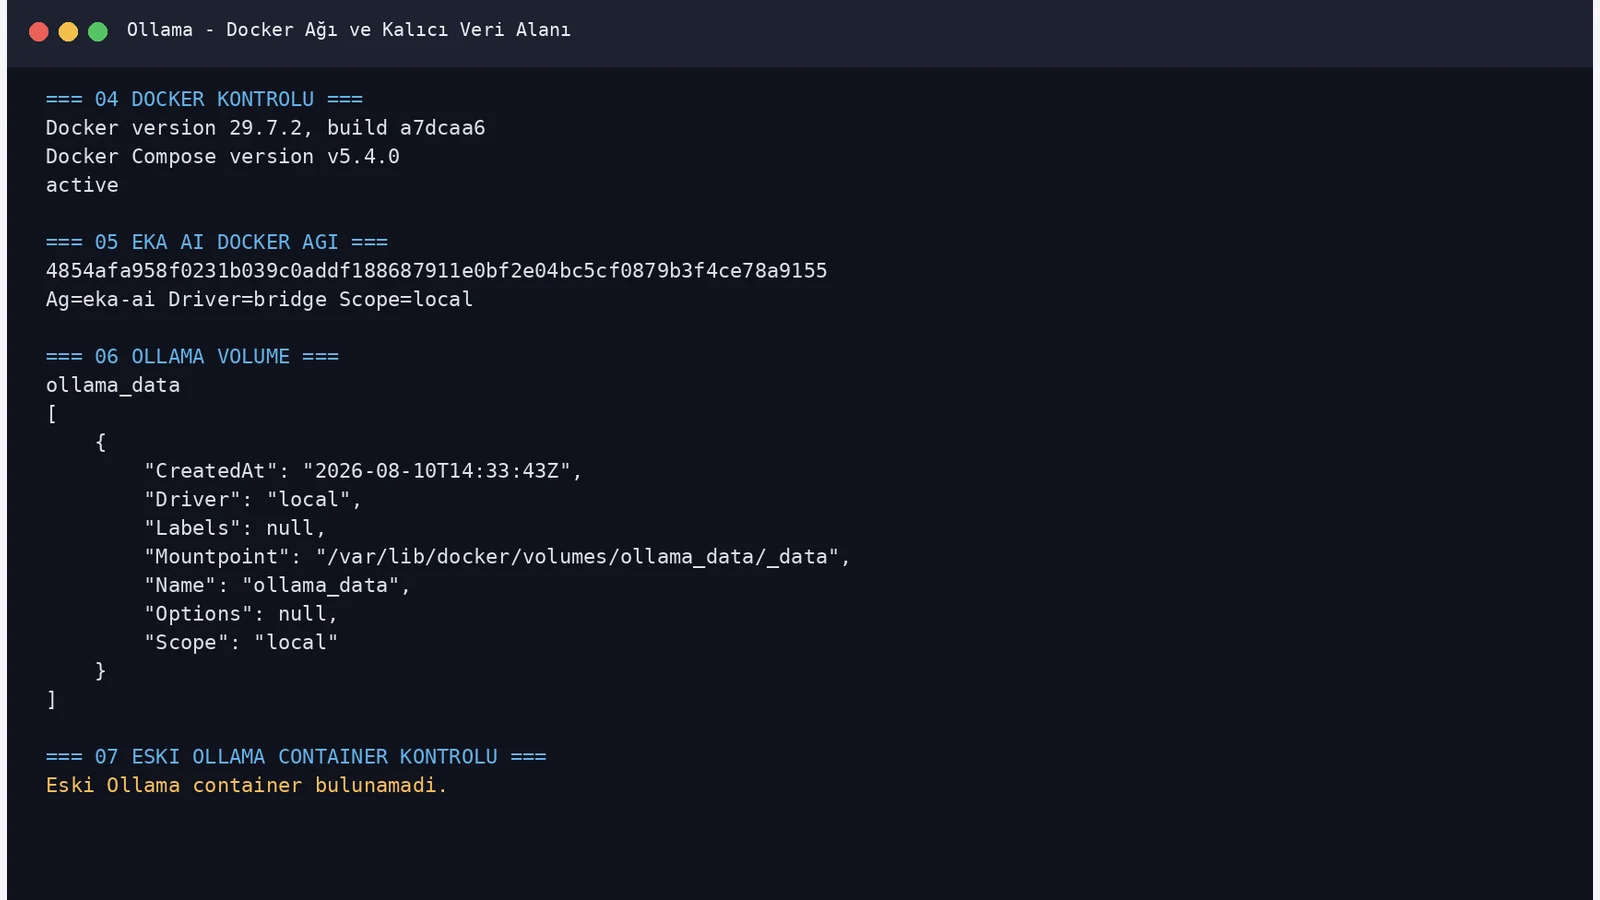
Task: Click the 04 DOCKER KONTROLU heading
Action: (204, 99)
